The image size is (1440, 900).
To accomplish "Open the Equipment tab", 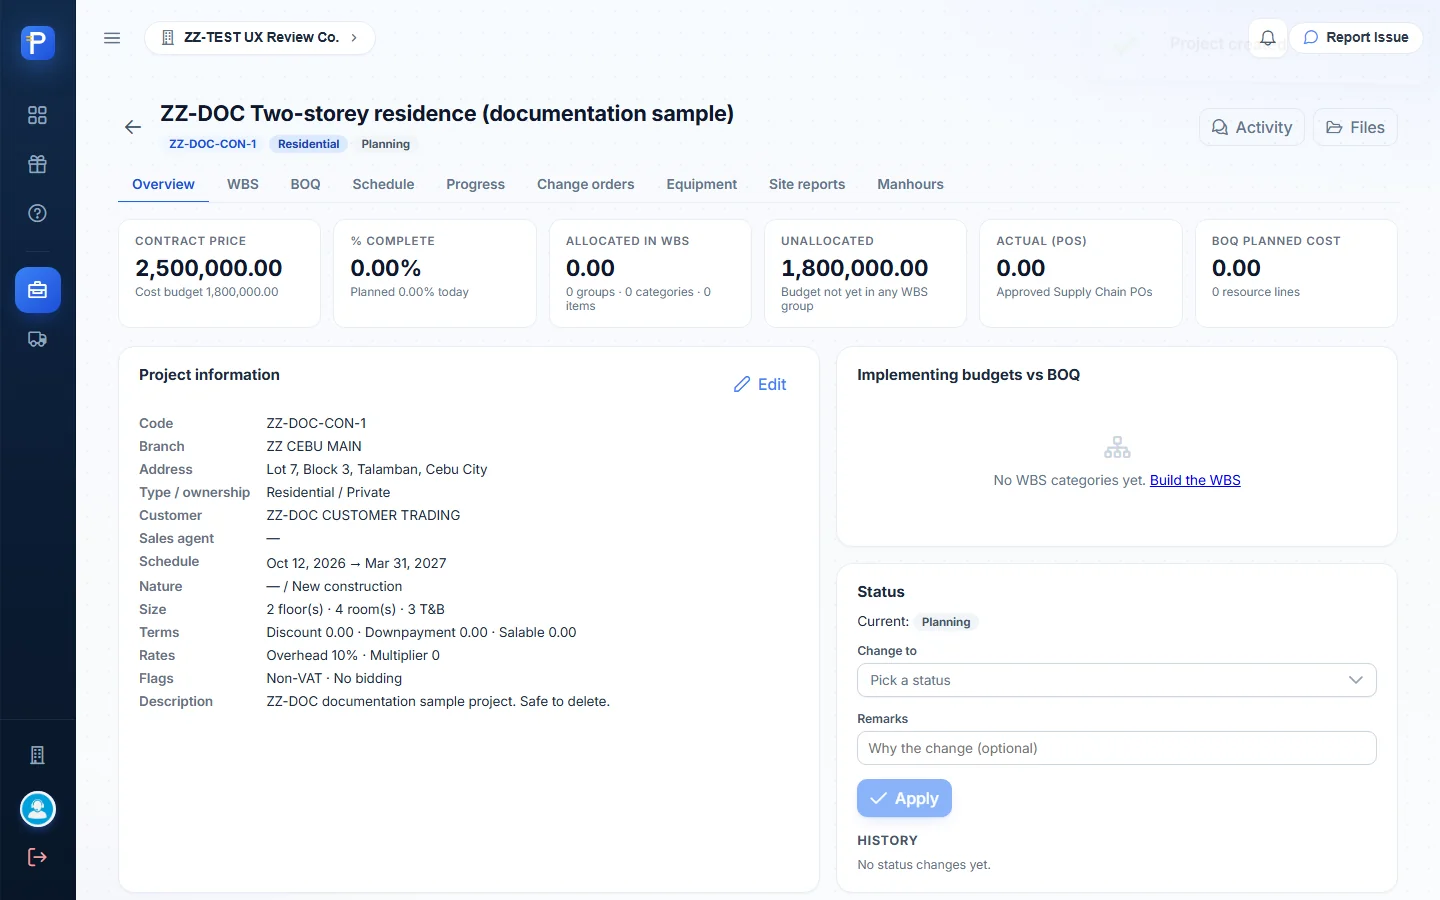I will (702, 184).
